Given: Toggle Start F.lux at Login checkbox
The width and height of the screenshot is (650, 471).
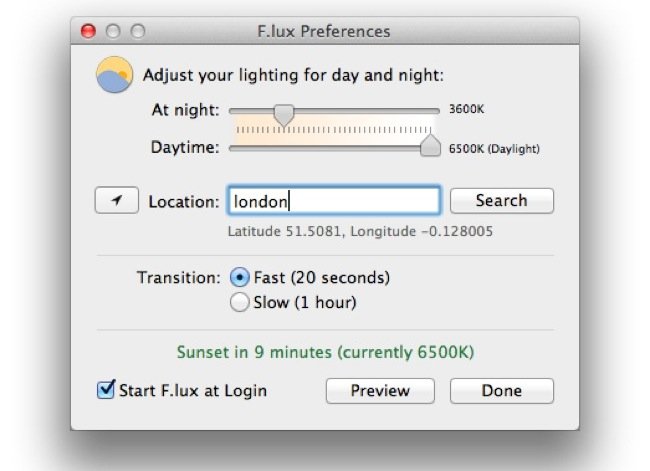Looking at the screenshot, I should (106, 390).
